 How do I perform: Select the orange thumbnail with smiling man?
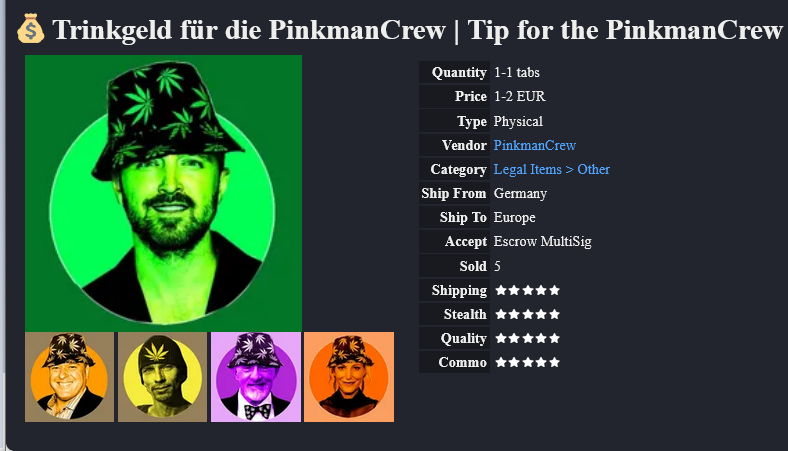(69, 377)
